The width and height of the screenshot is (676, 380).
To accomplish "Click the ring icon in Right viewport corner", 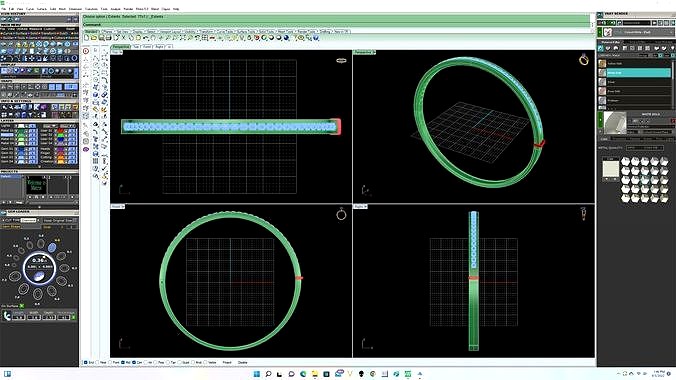I will pos(583,214).
